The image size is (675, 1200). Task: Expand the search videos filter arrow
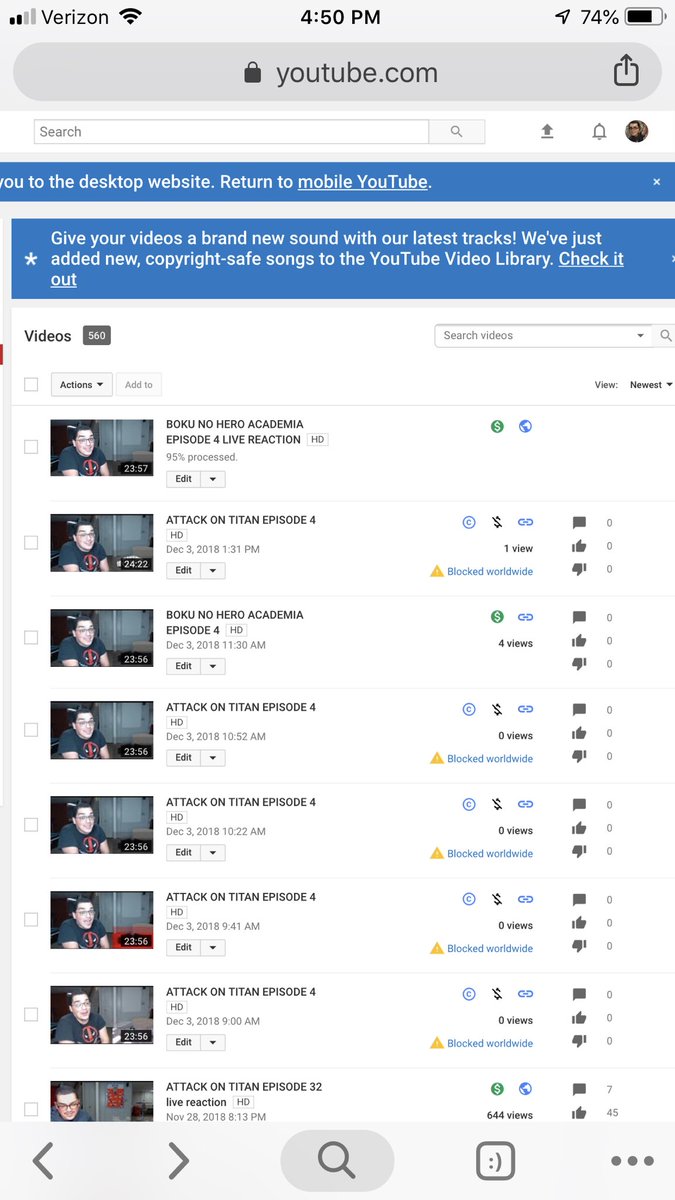[640, 336]
